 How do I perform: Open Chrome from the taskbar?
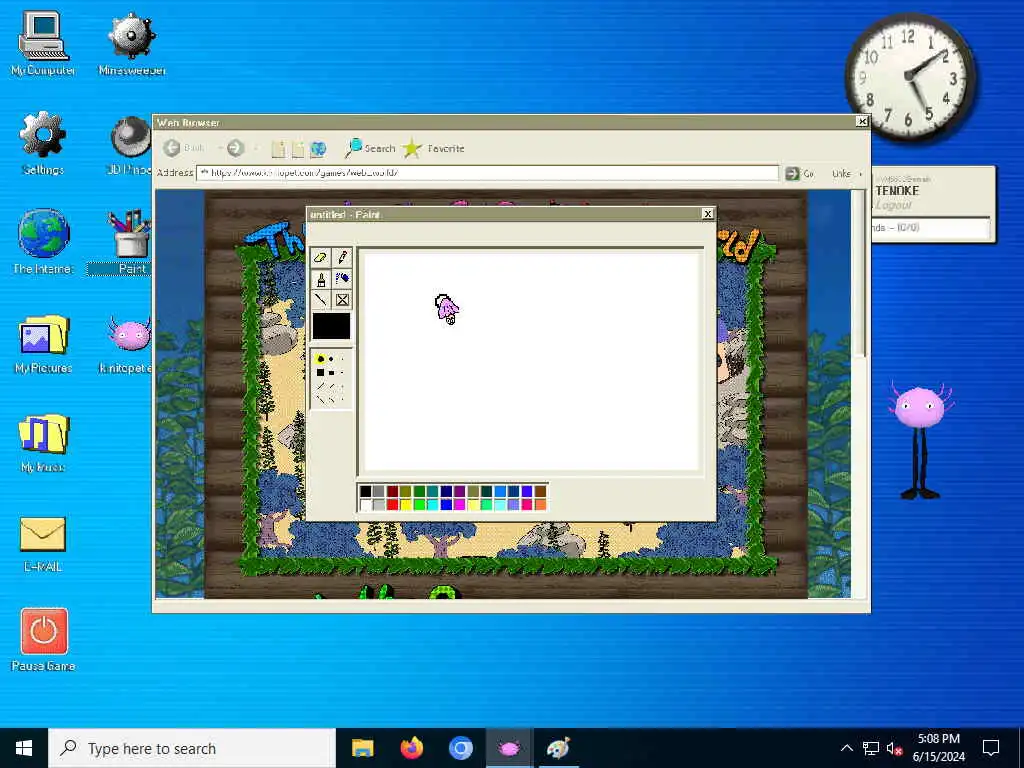pos(460,748)
